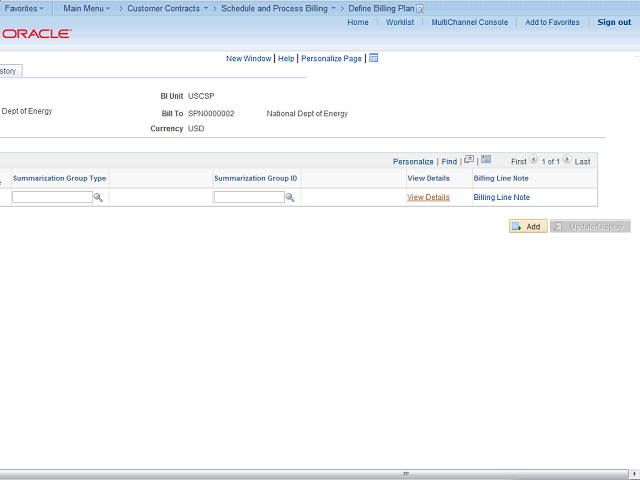
Task: Select Bill To value SPN0000002
Action: pyautogui.click(x=211, y=113)
